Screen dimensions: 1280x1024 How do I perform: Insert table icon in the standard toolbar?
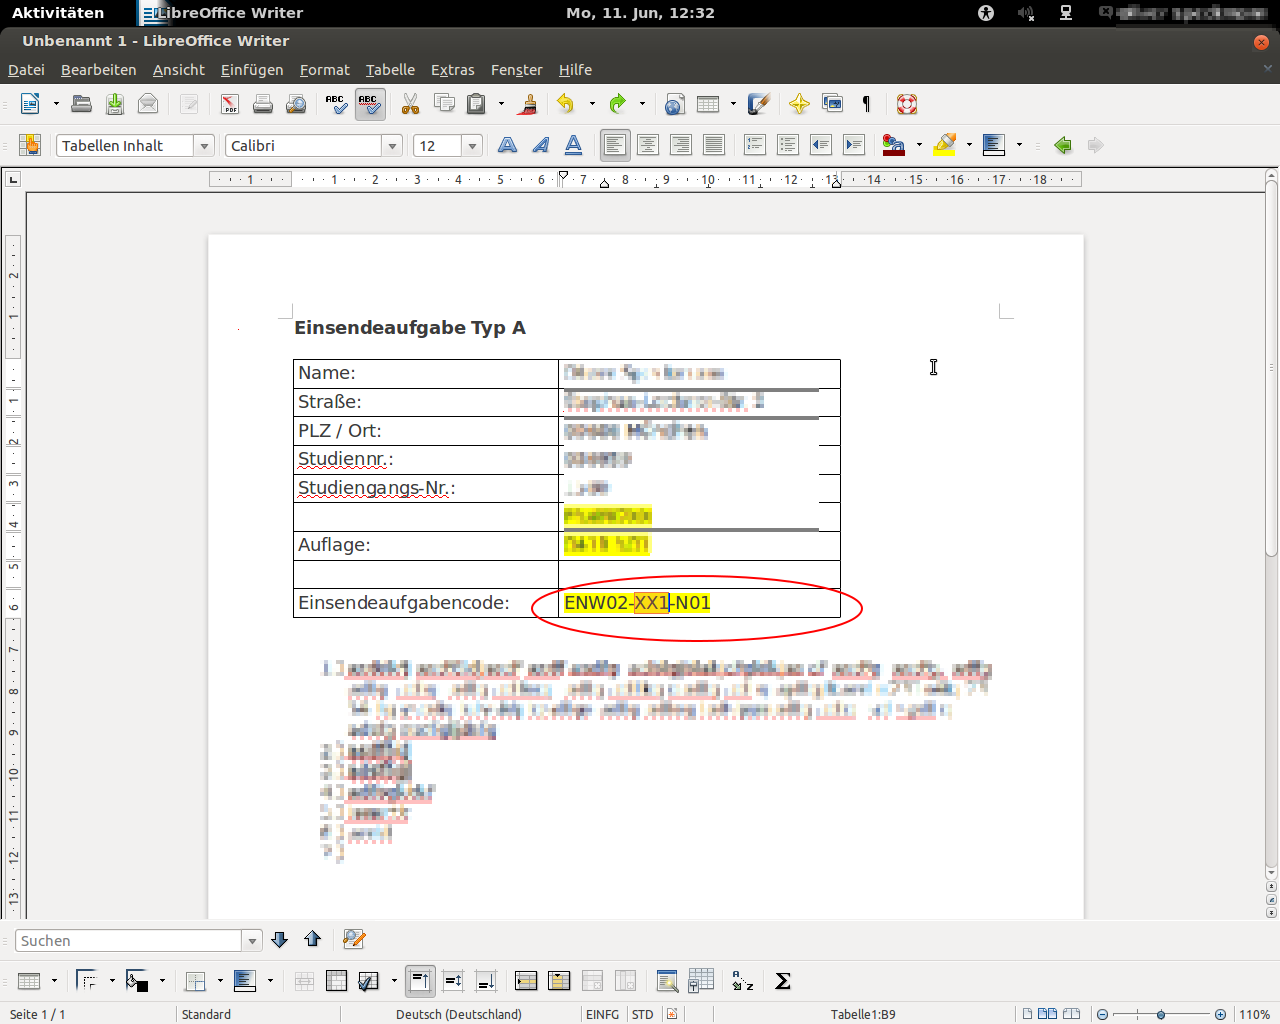click(708, 104)
